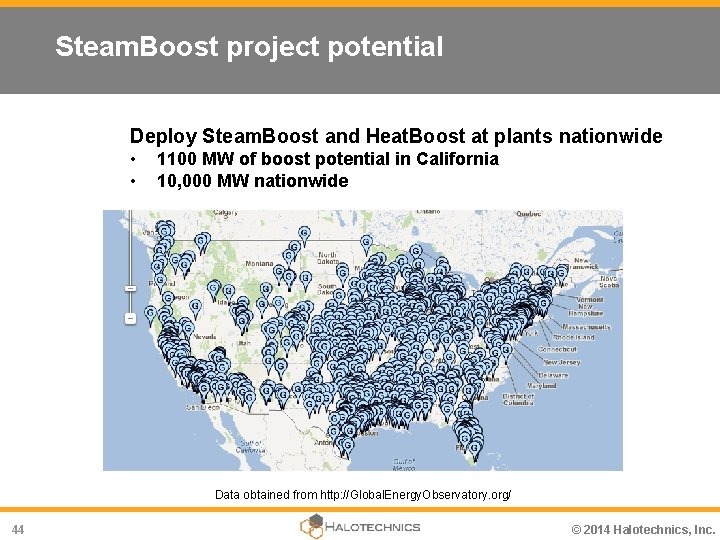This screenshot has height=540, width=720.
Task: Click the Maryland map label
Action: 541,386
